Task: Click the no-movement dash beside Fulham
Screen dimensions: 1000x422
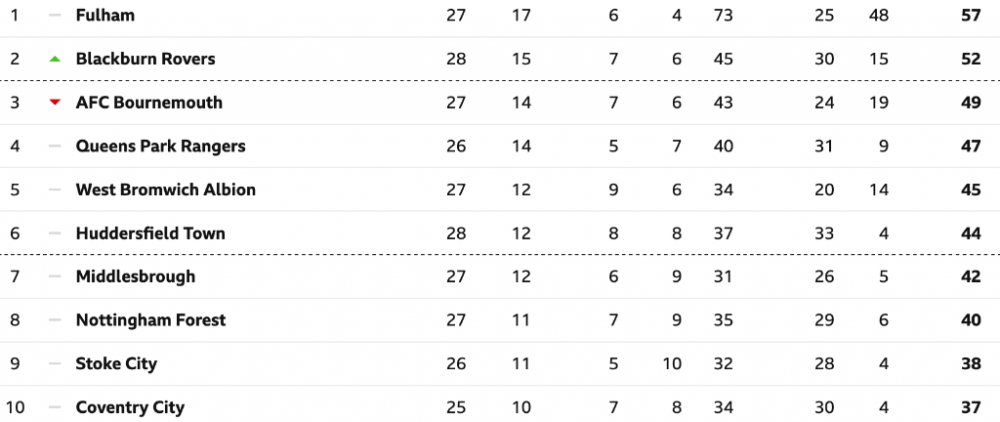Action: tap(55, 16)
